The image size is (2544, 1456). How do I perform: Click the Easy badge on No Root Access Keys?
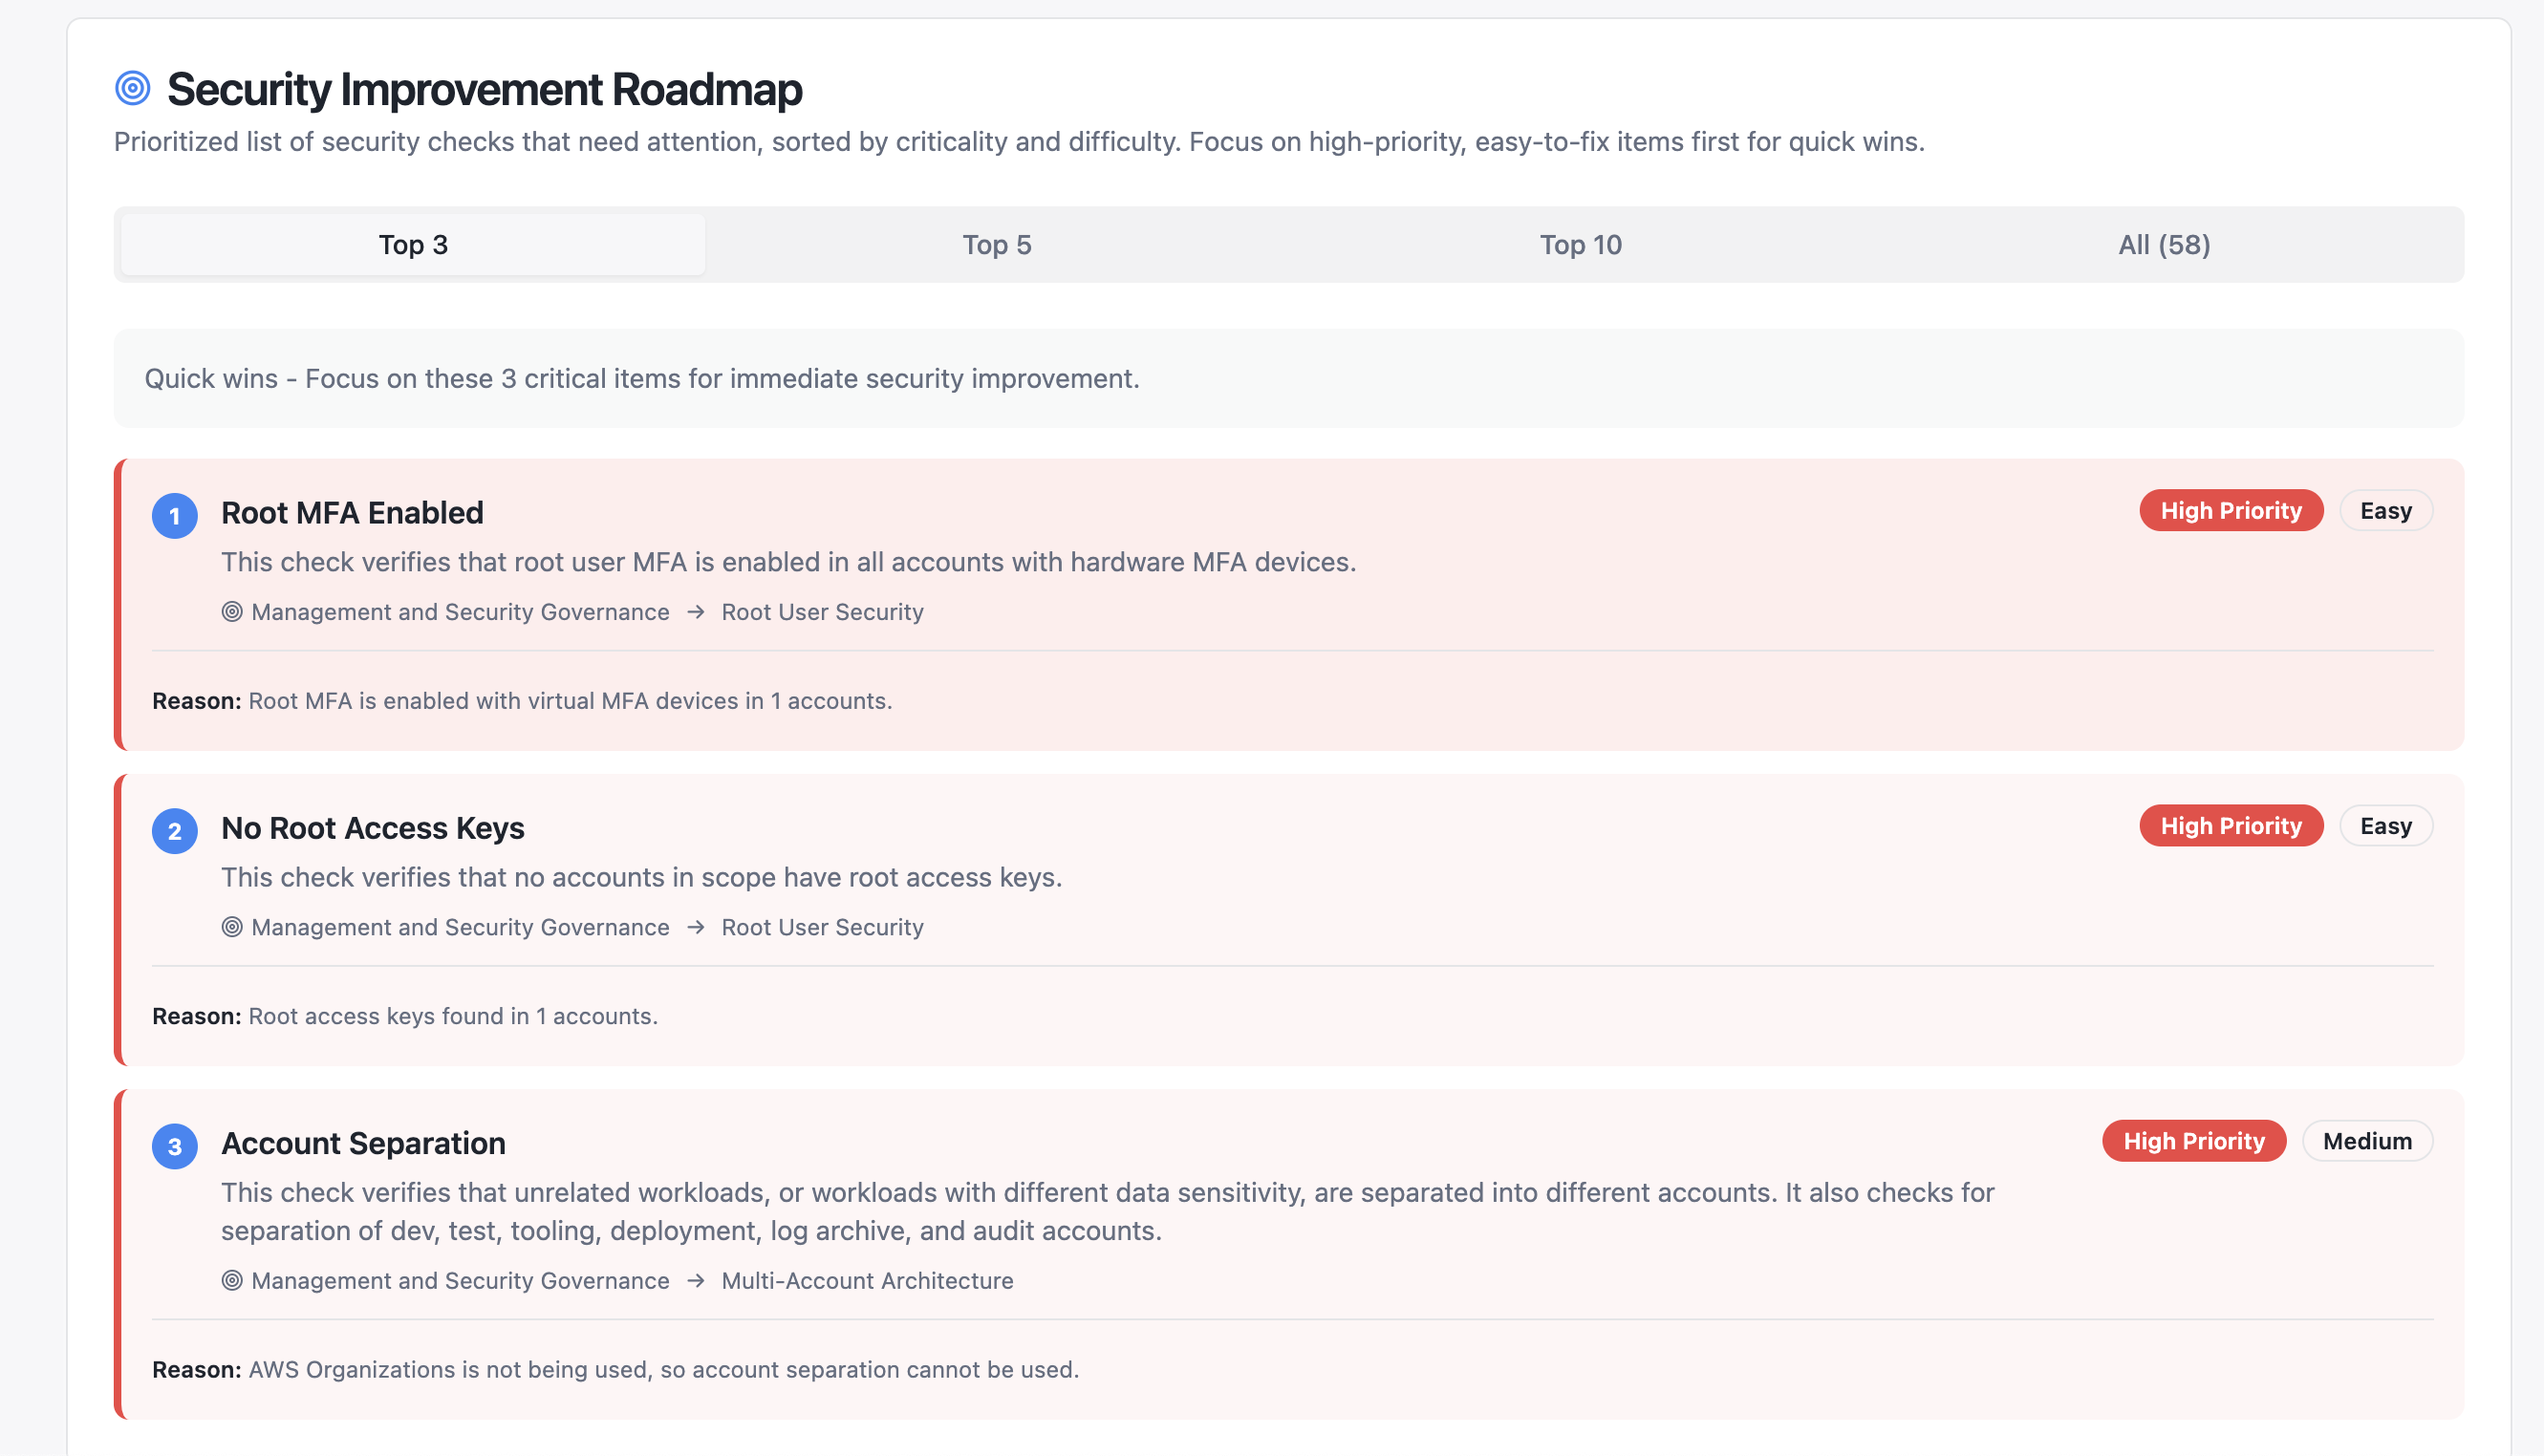pos(2385,826)
